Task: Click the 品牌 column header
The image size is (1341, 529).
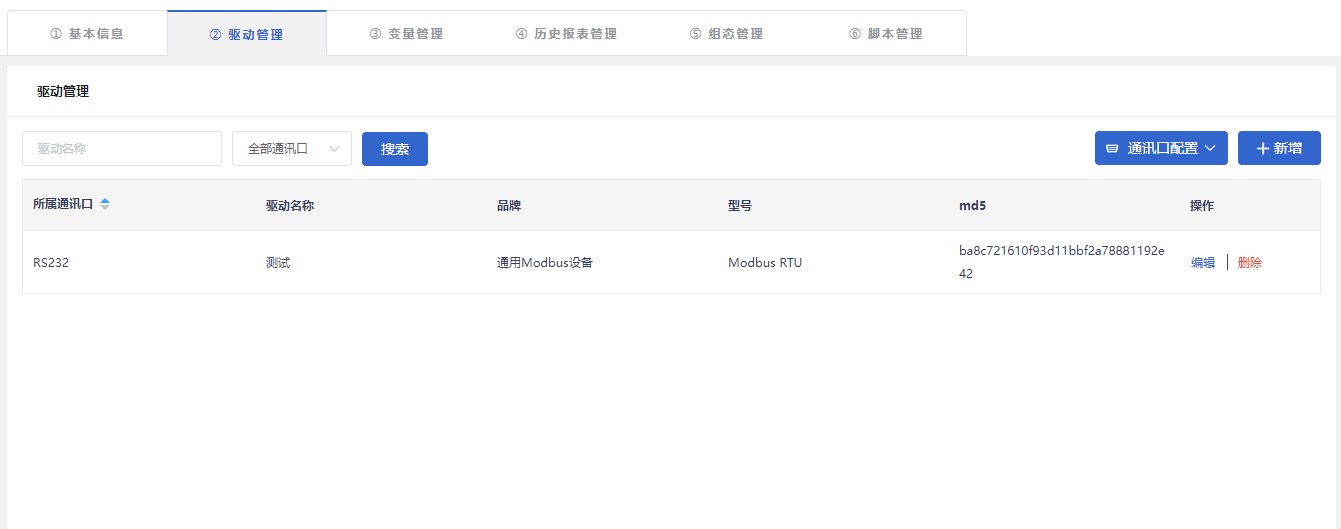Action: pyautogui.click(x=509, y=205)
